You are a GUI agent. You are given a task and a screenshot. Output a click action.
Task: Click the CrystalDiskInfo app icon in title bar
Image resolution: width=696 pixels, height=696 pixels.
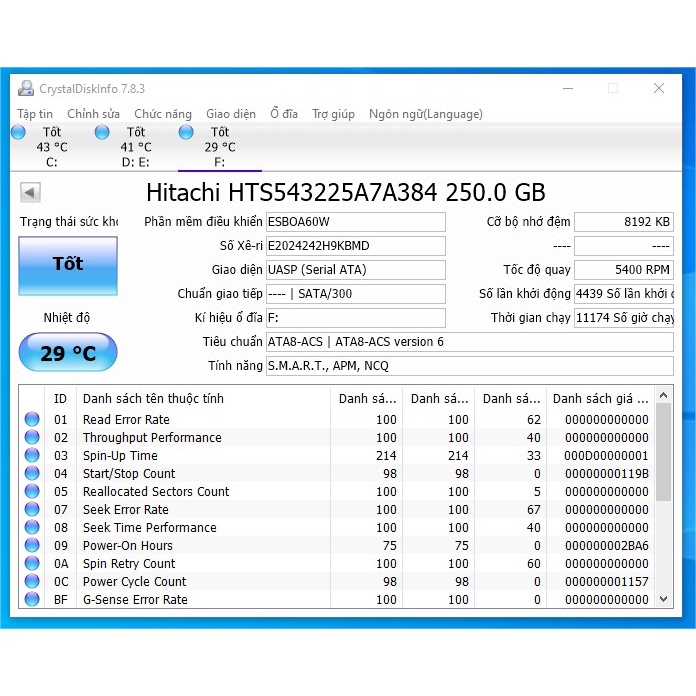coord(26,88)
